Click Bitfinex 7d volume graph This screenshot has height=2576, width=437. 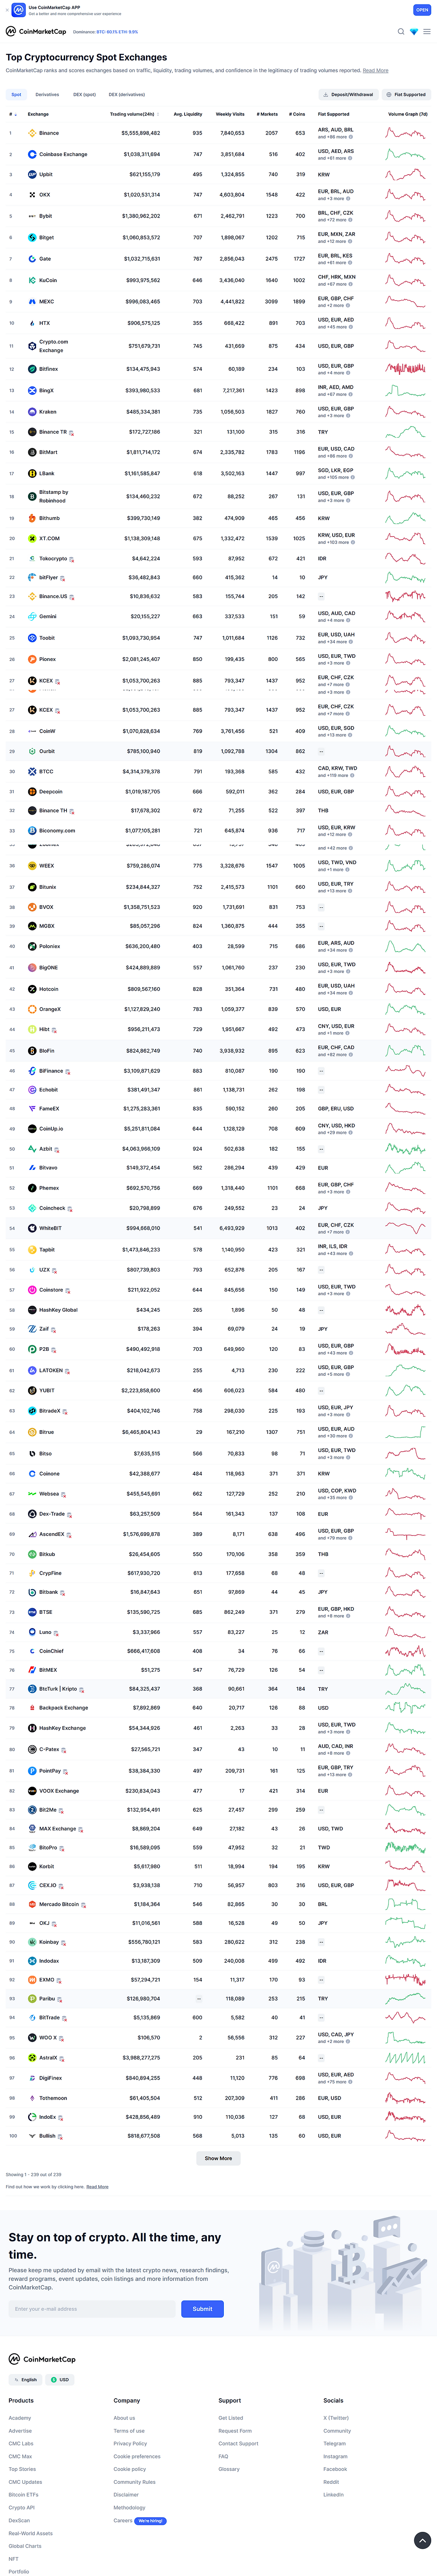click(406, 369)
